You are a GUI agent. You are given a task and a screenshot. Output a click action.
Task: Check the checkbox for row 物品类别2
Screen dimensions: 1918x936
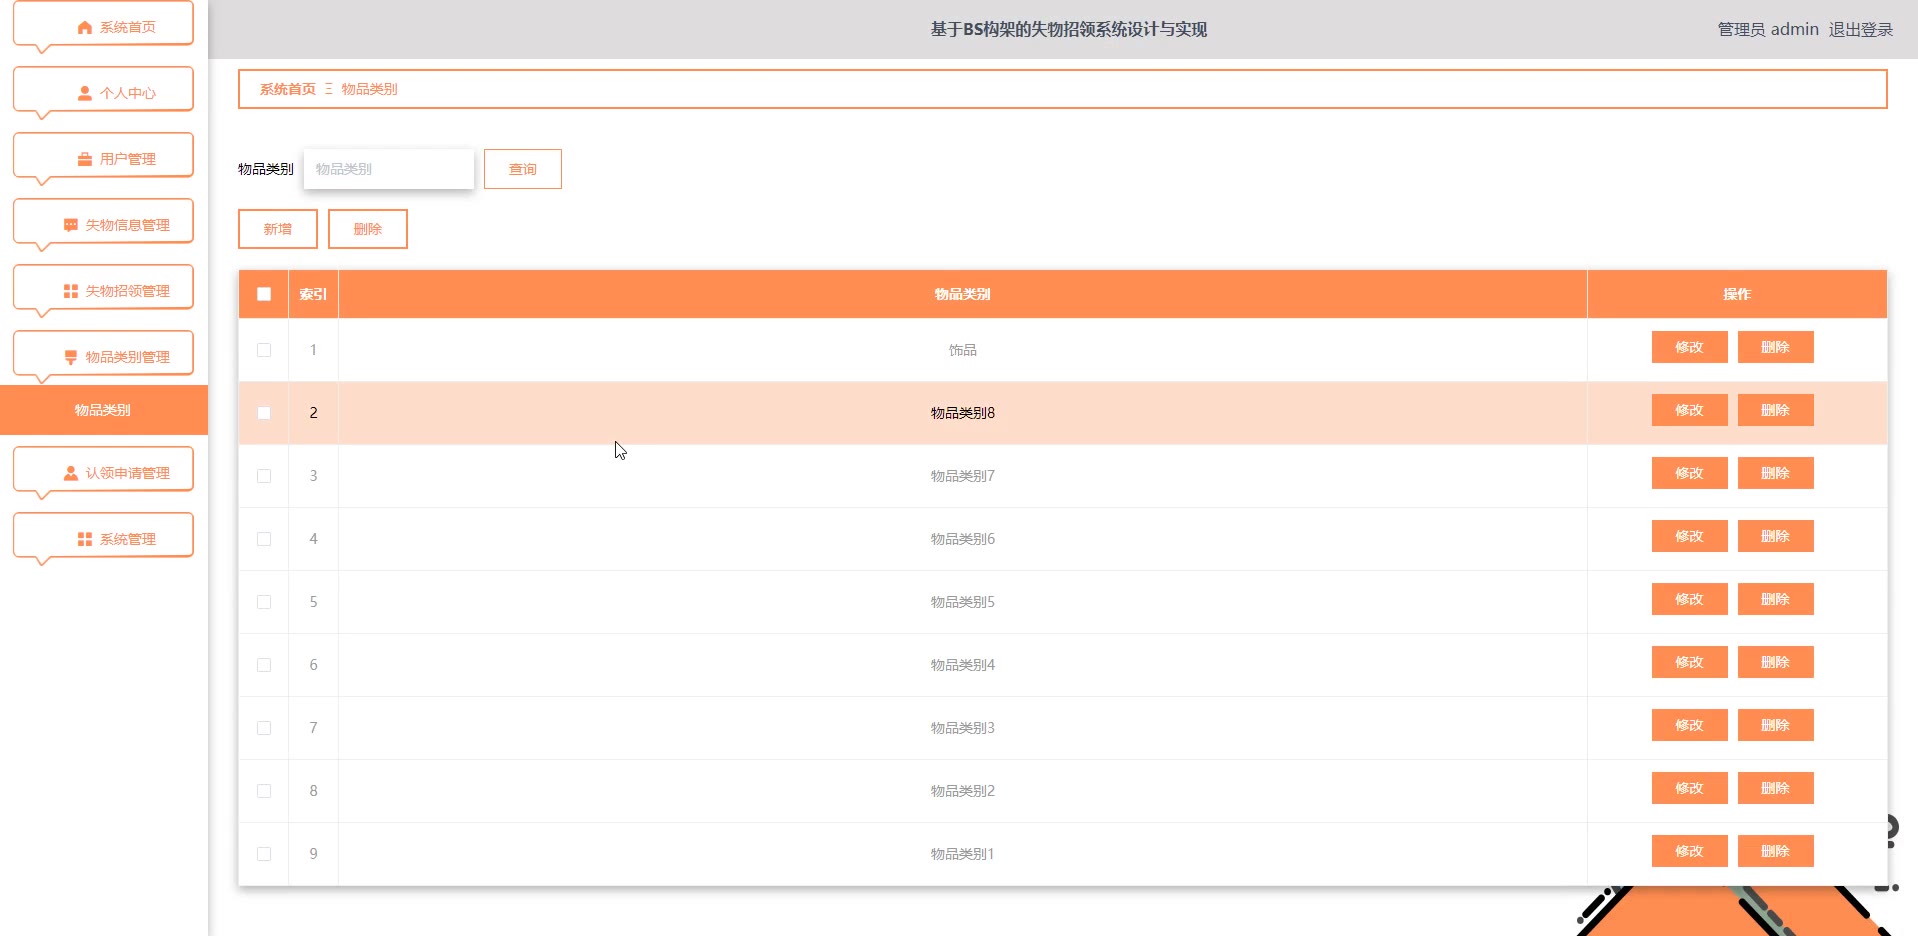pos(264,791)
